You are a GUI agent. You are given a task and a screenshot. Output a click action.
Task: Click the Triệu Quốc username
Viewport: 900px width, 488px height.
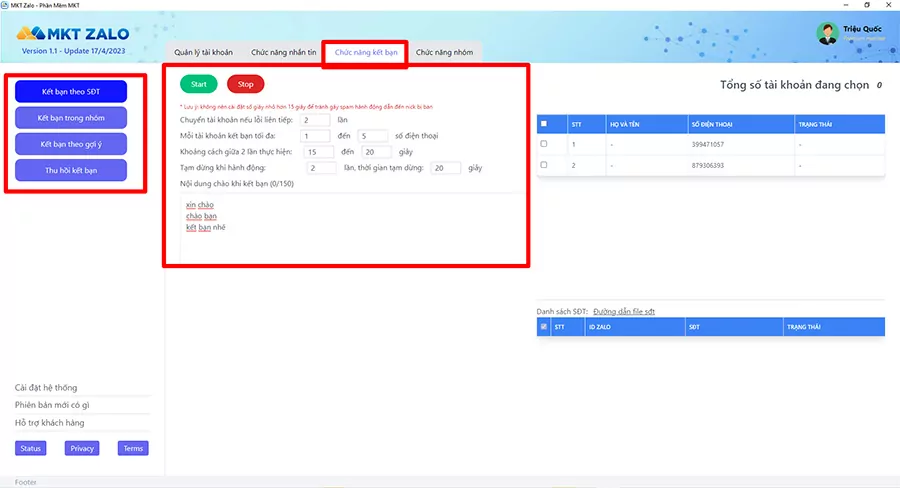point(862,29)
